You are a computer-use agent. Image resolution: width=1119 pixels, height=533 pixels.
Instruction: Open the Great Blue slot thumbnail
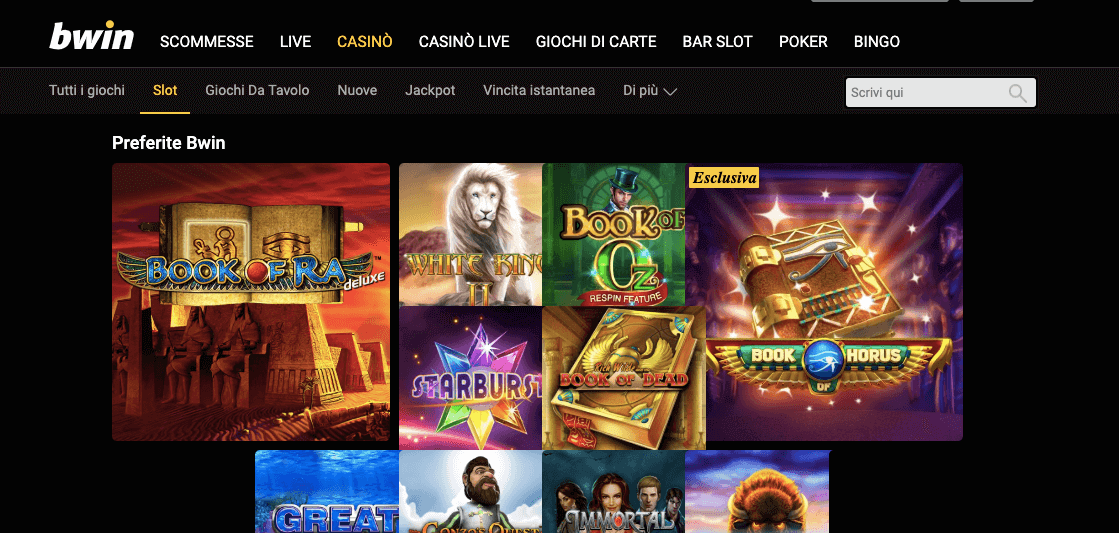tap(327, 492)
